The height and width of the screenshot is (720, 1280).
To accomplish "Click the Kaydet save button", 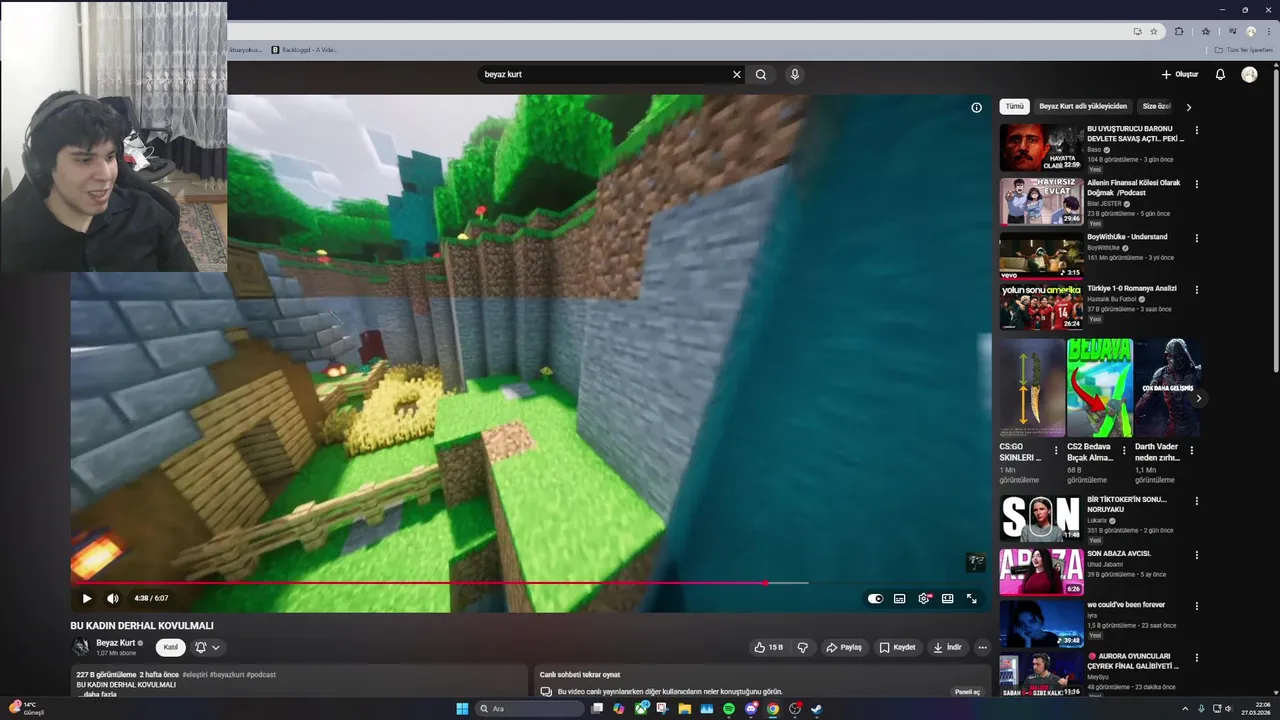I will point(897,648).
